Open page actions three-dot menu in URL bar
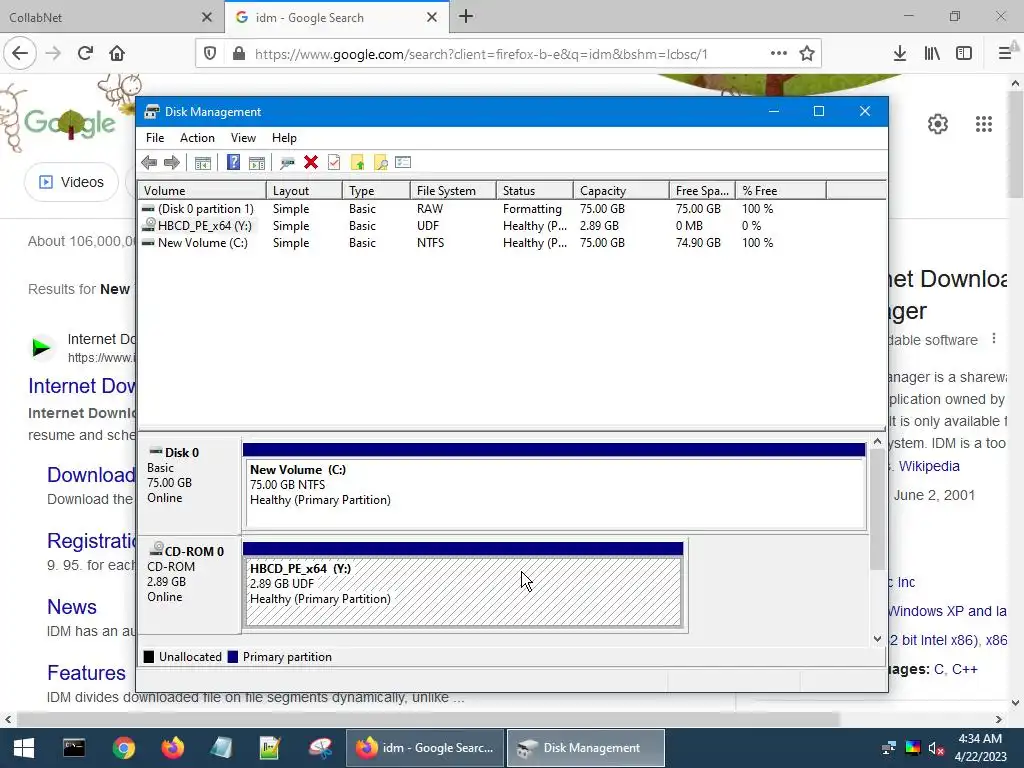This screenshot has width=1024, height=768. click(778, 54)
